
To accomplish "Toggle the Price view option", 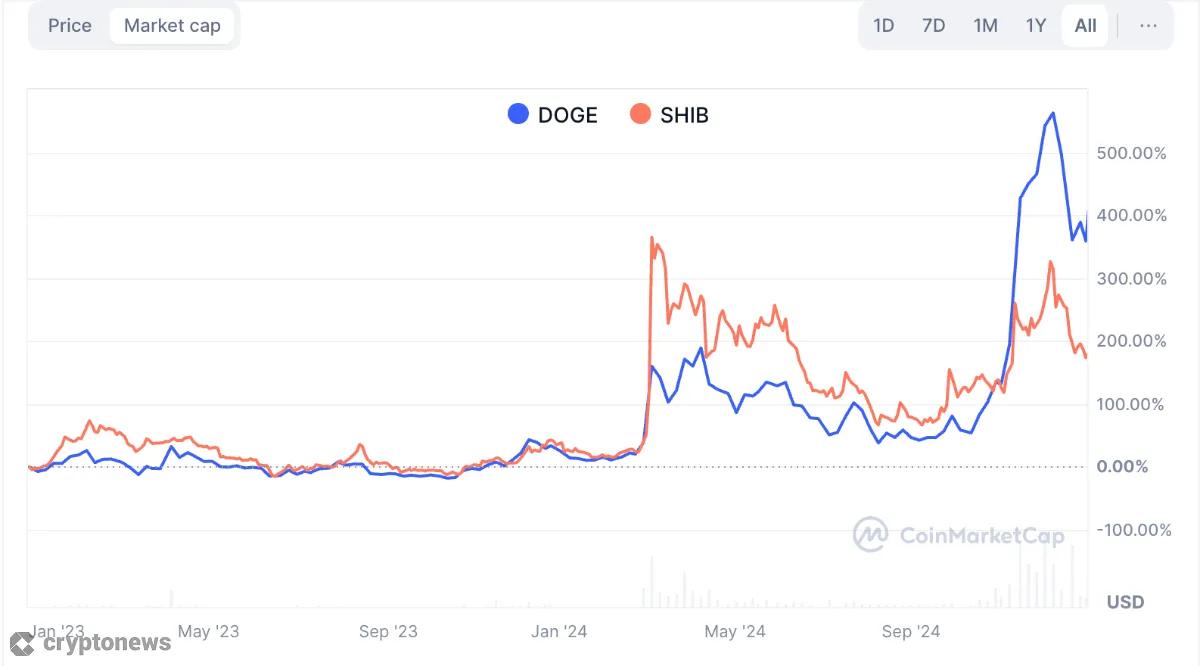I will point(69,25).
